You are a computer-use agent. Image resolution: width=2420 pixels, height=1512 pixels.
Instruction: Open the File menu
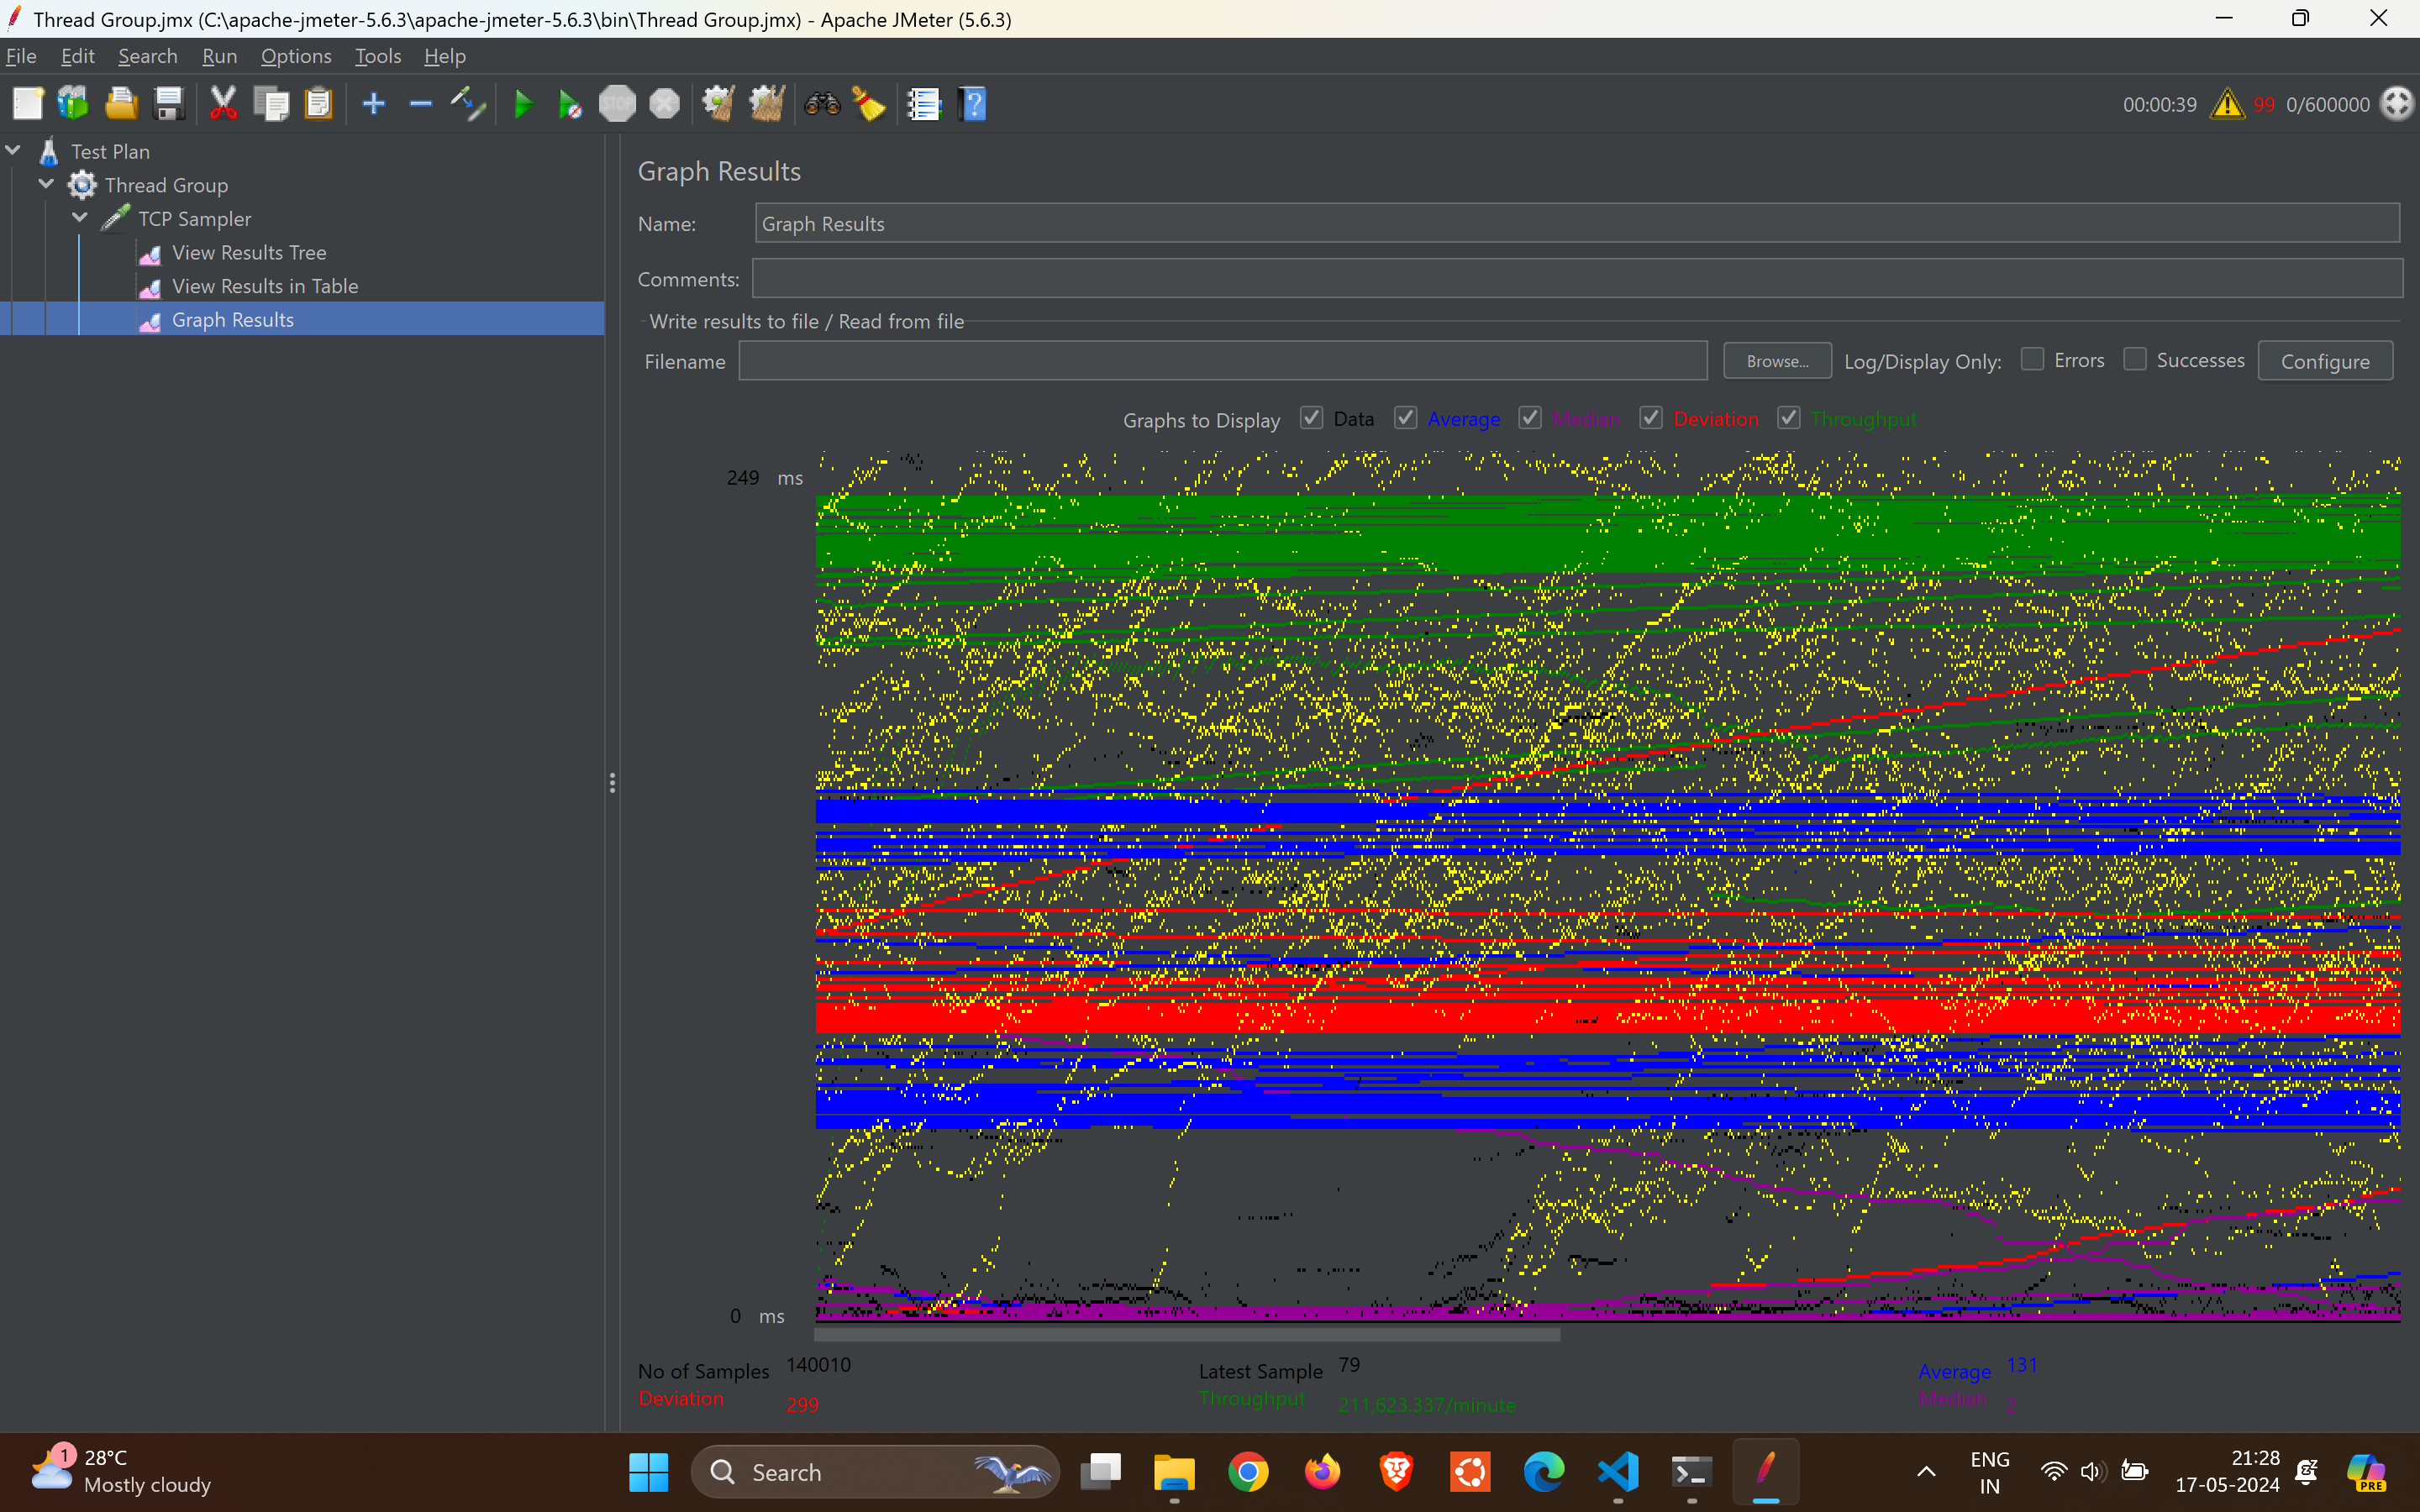coord(23,55)
